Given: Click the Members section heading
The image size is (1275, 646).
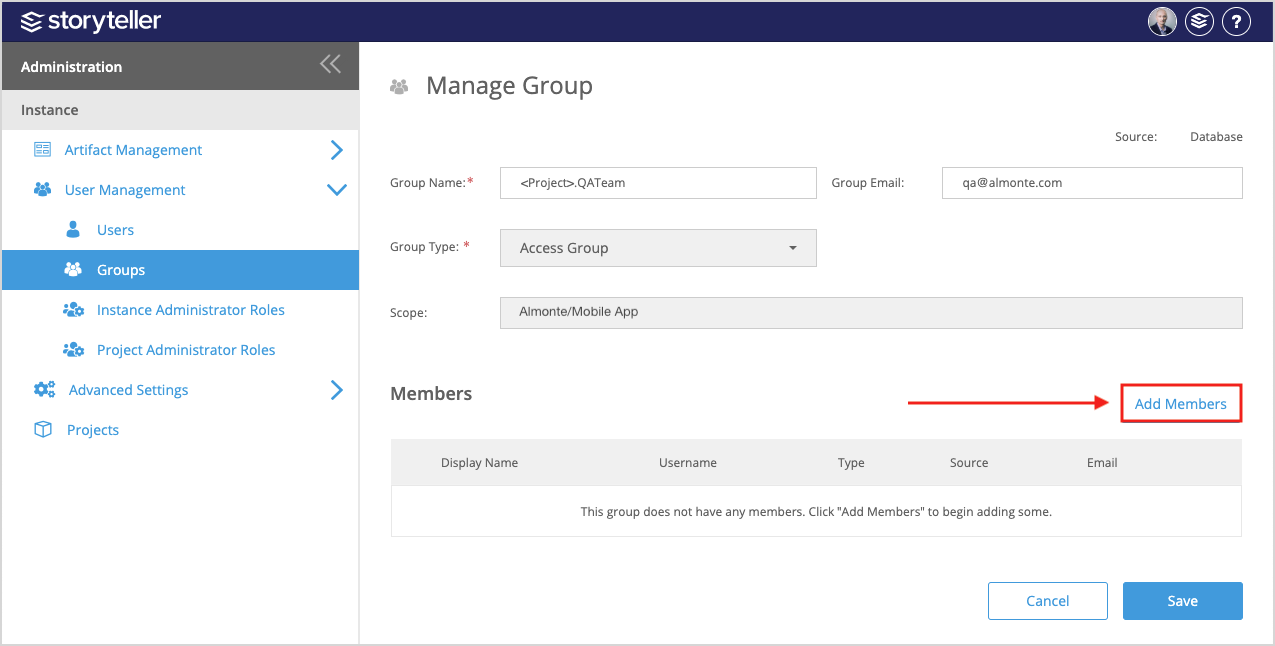Looking at the screenshot, I should (431, 394).
